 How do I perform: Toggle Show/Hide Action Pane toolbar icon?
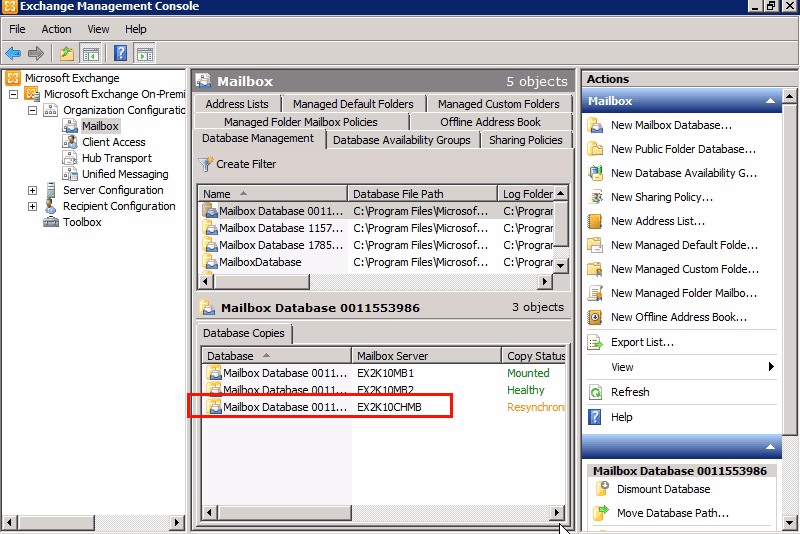coord(145,53)
